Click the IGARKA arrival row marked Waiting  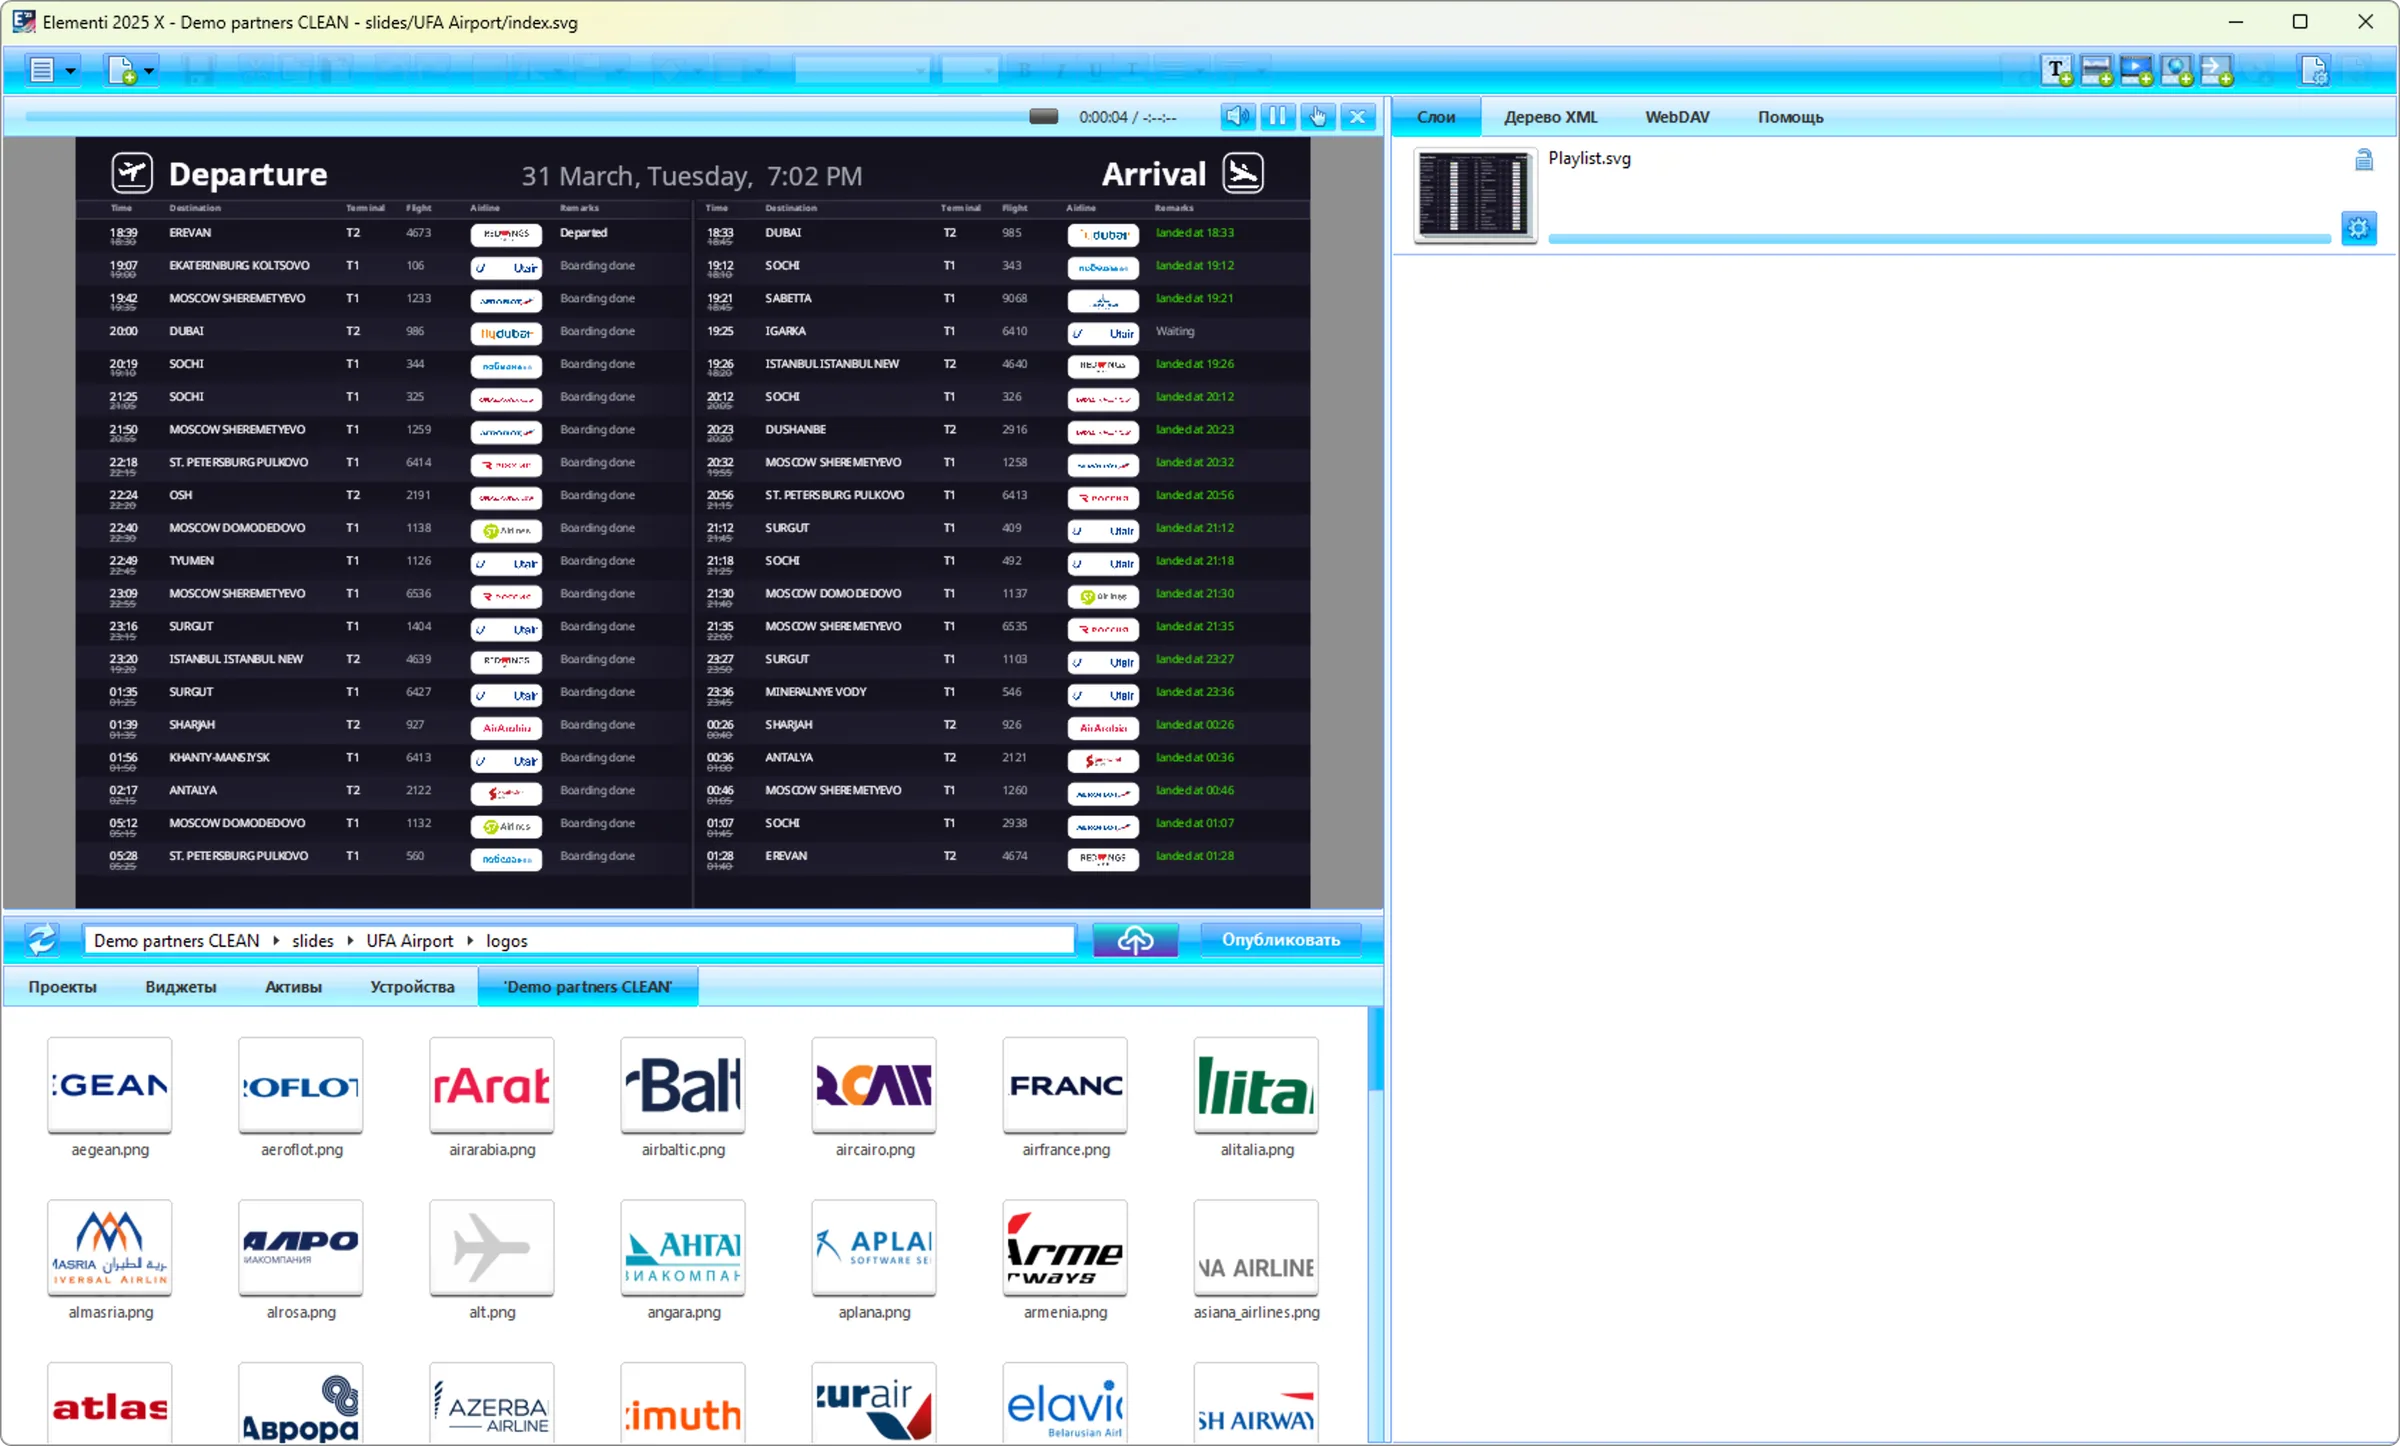1001,332
